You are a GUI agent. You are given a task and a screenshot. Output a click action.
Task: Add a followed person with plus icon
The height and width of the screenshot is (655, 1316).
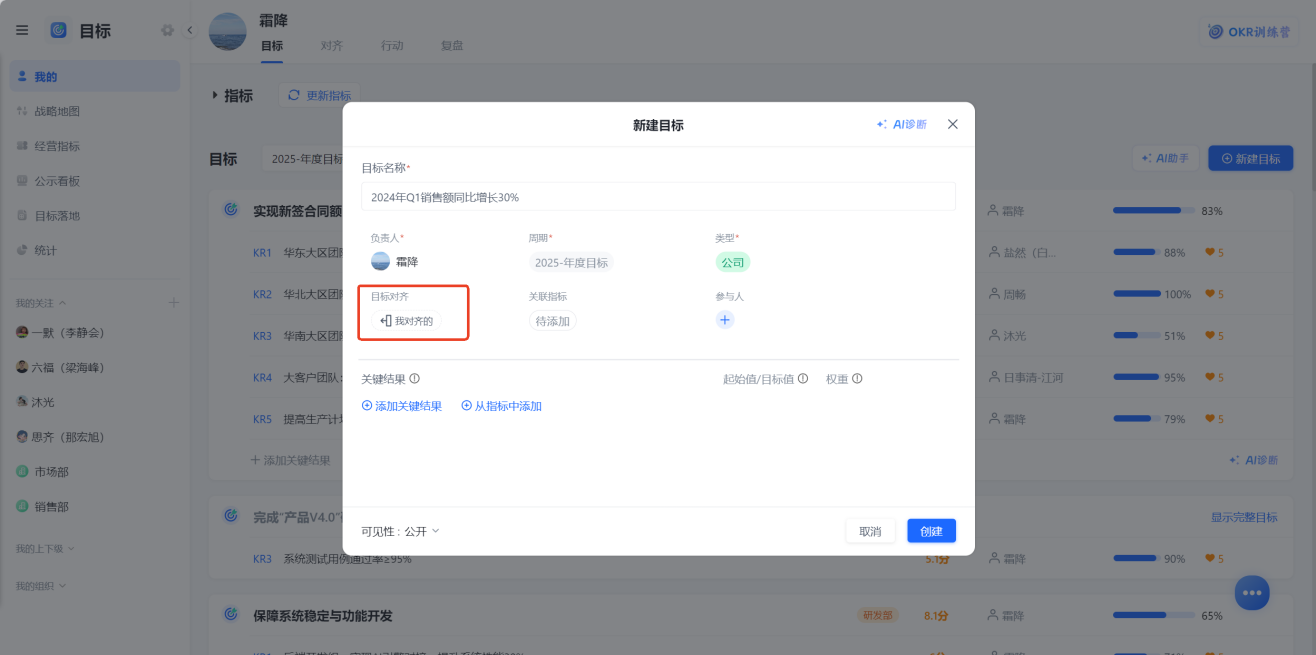(173, 302)
